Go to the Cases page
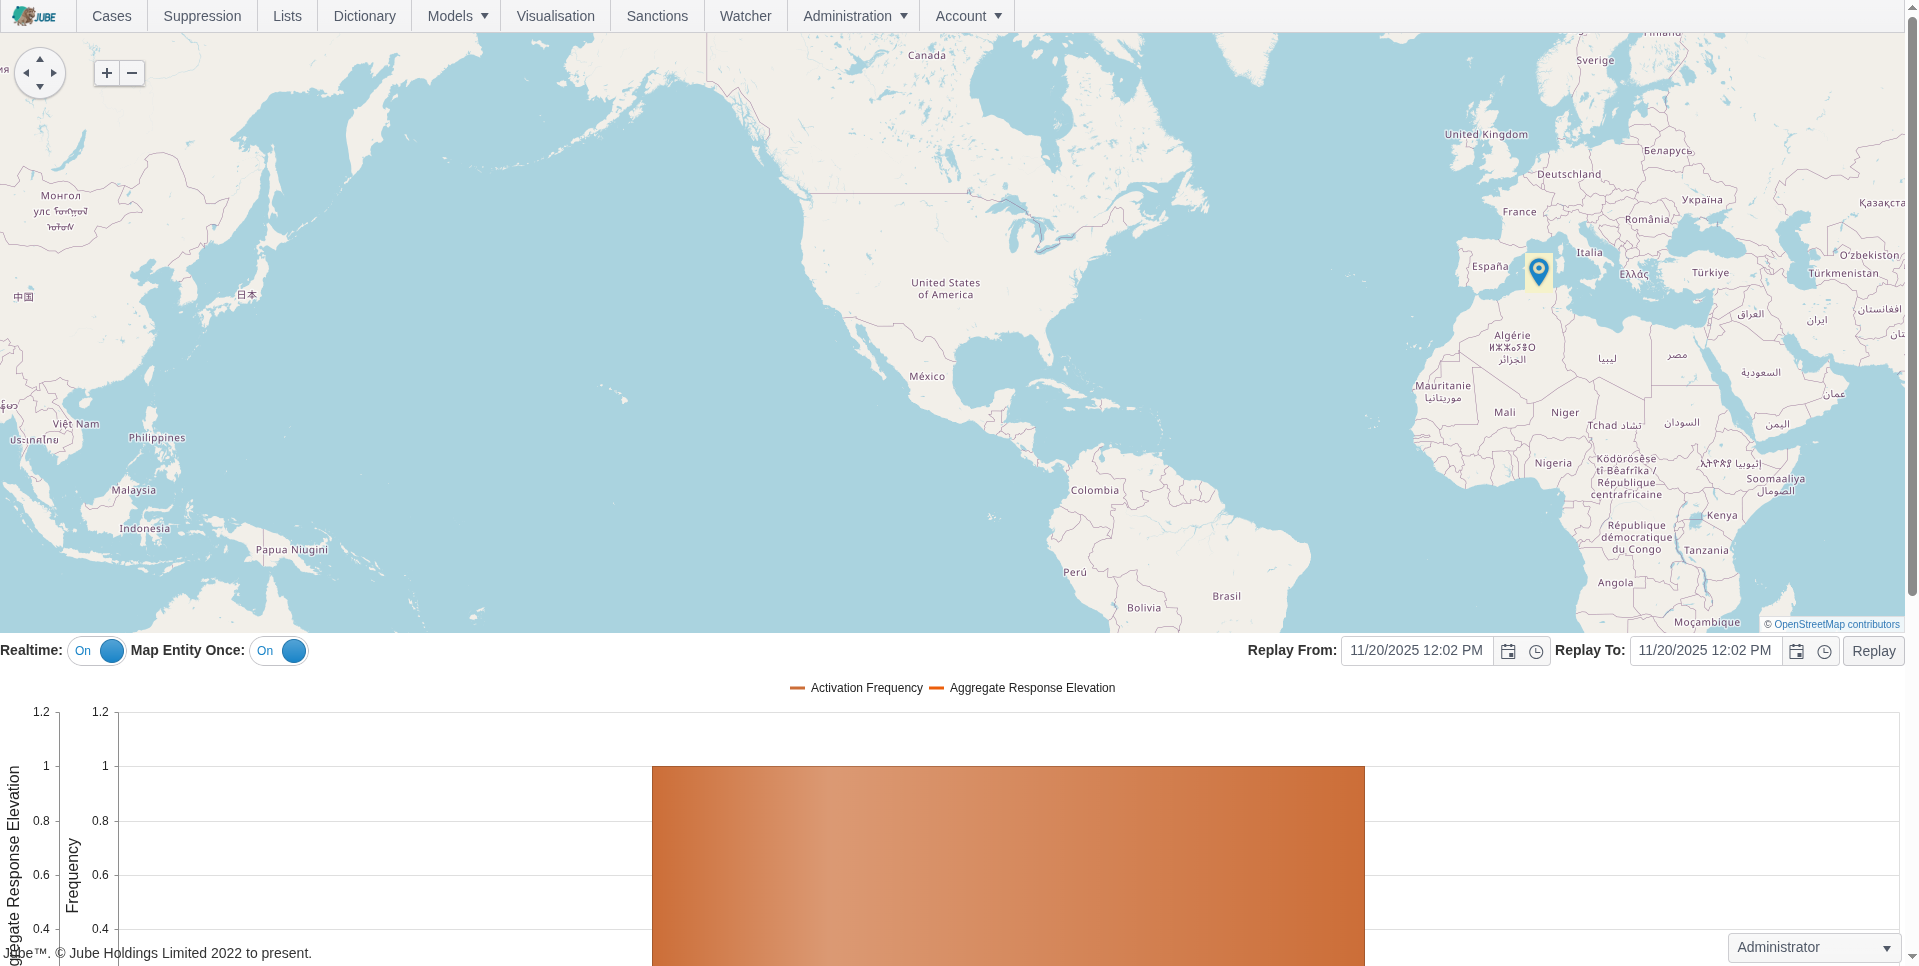This screenshot has height=966, width=1919. coord(112,16)
